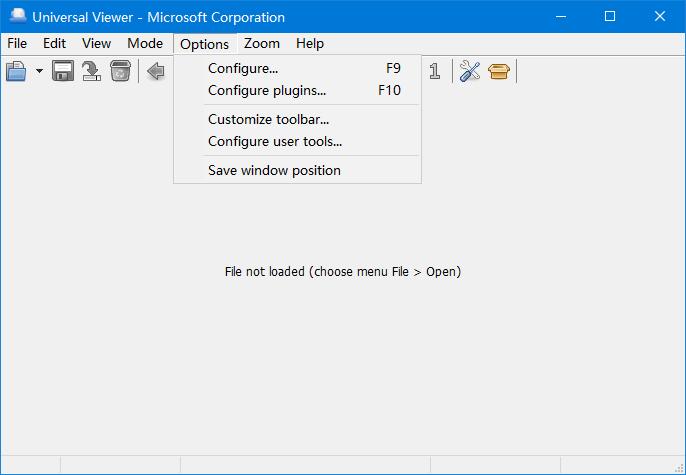Screen dimensions: 686x475
Task: Select Save window position
Action: click(x=298, y=170)
